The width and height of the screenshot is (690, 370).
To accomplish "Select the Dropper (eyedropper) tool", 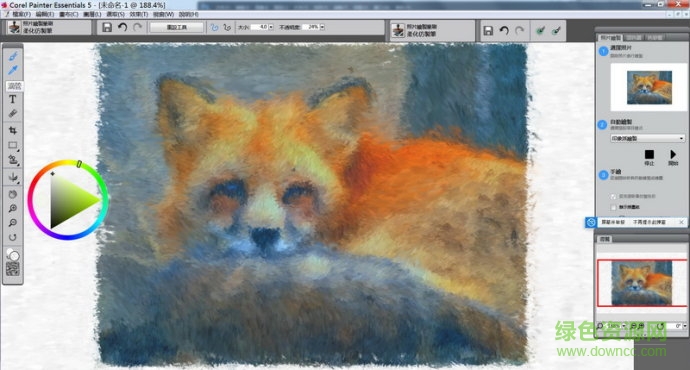I will click(x=13, y=70).
